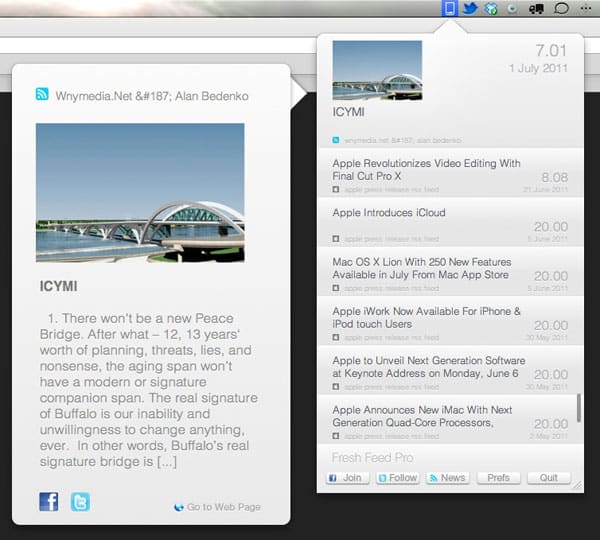This screenshot has height=540, width=600.
Task: Click the bridge thumbnail in the feed list
Action: (x=376, y=69)
